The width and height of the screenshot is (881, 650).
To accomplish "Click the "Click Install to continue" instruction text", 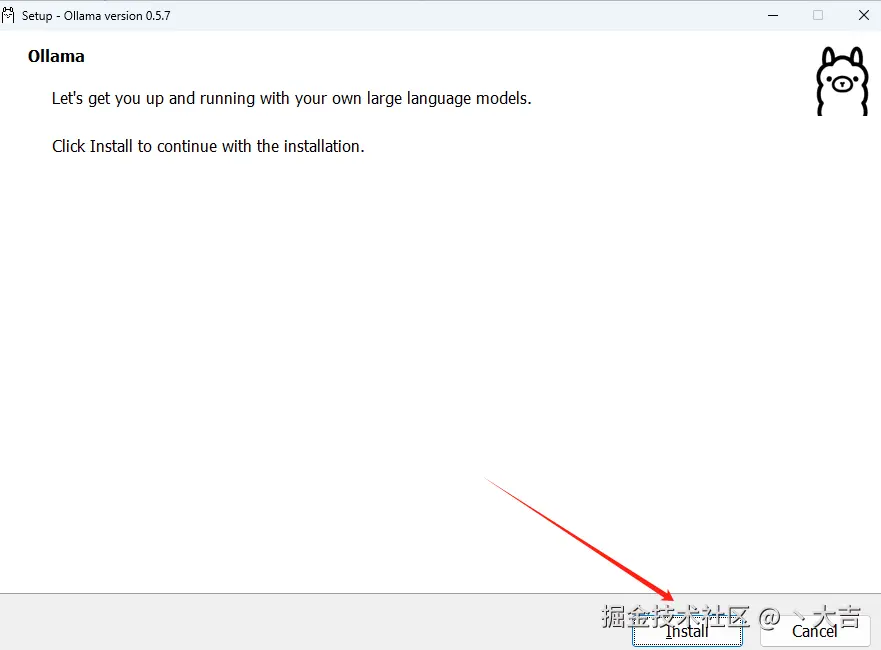I will pos(208,146).
